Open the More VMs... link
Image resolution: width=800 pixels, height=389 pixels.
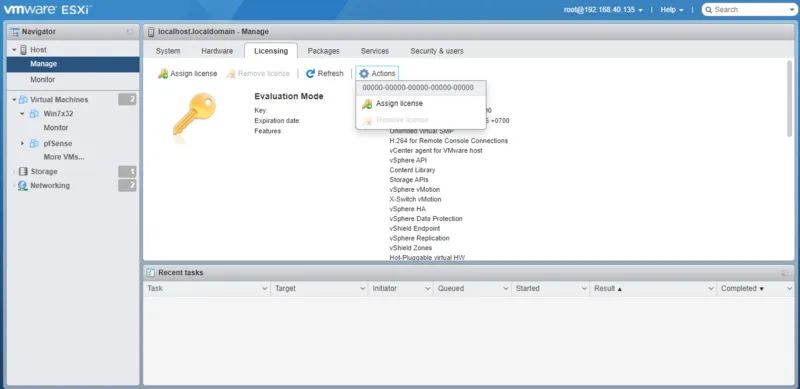pos(64,157)
